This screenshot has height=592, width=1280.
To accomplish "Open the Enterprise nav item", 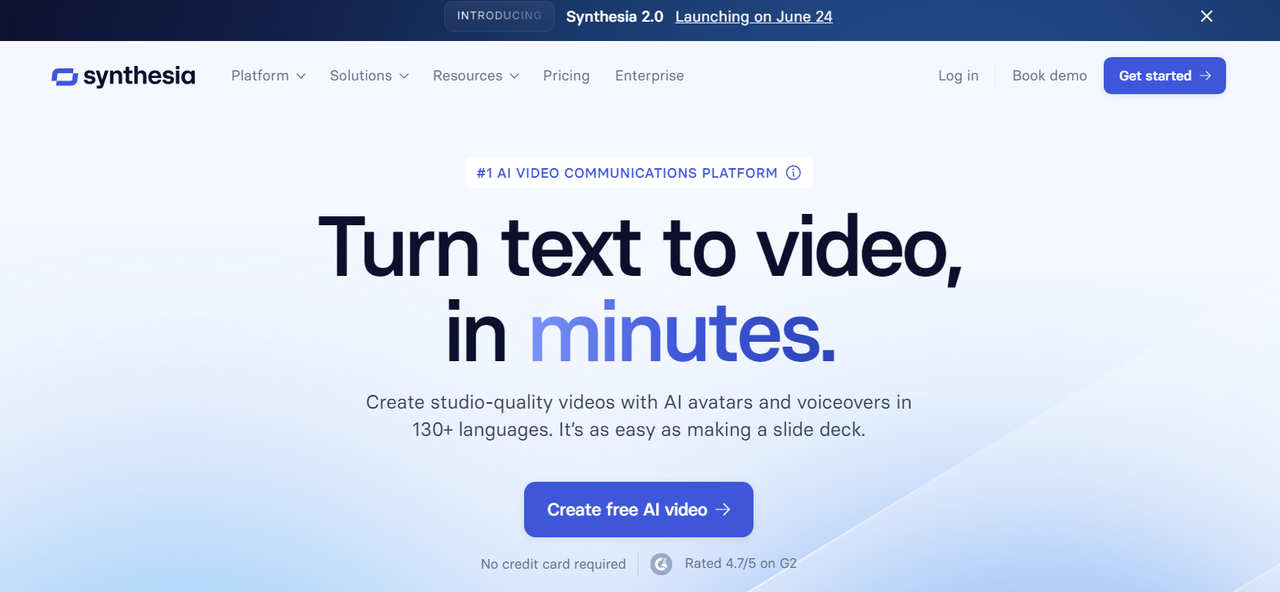I will 649,76.
